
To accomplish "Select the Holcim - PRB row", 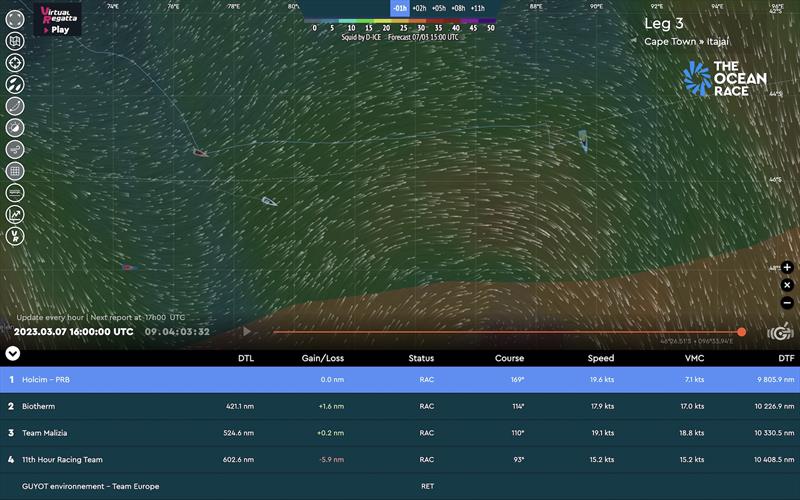I will pyautogui.click(x=400, y=380).
